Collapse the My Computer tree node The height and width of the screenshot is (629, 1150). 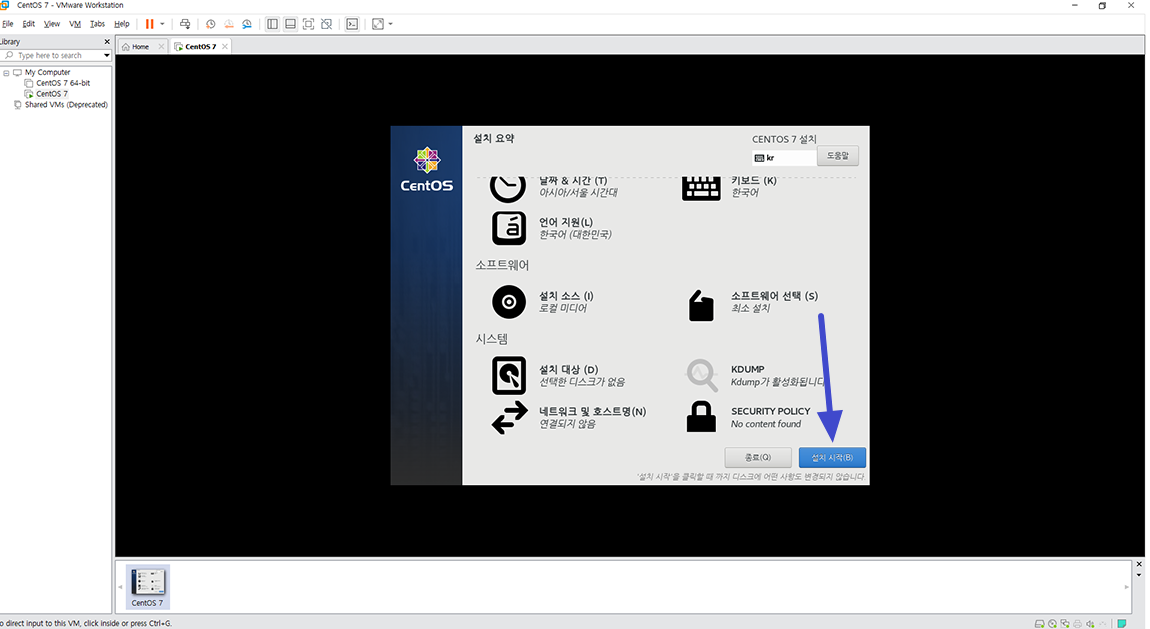7,73
